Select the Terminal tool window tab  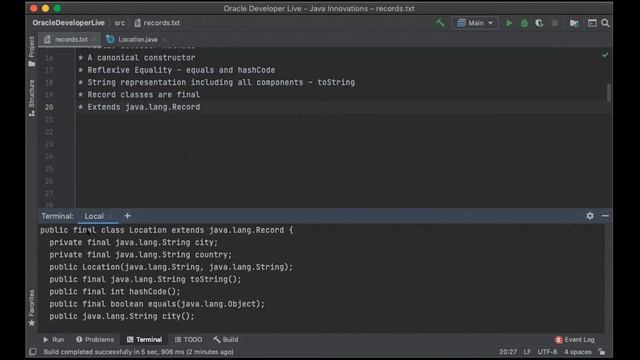point(144,340)
